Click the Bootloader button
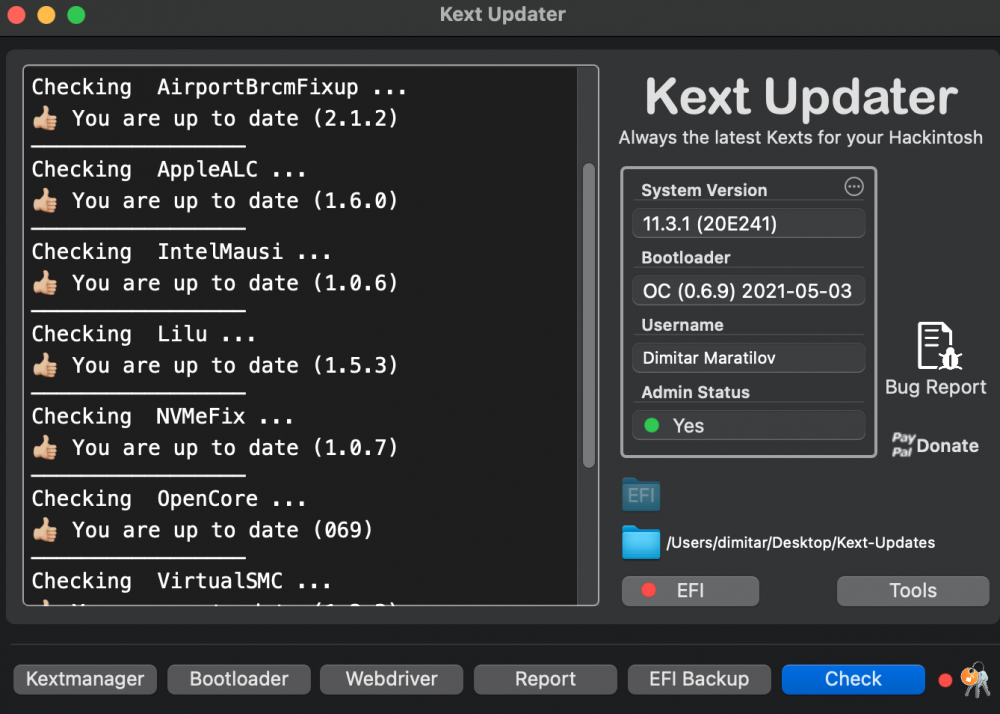 [x=239, y=679]
